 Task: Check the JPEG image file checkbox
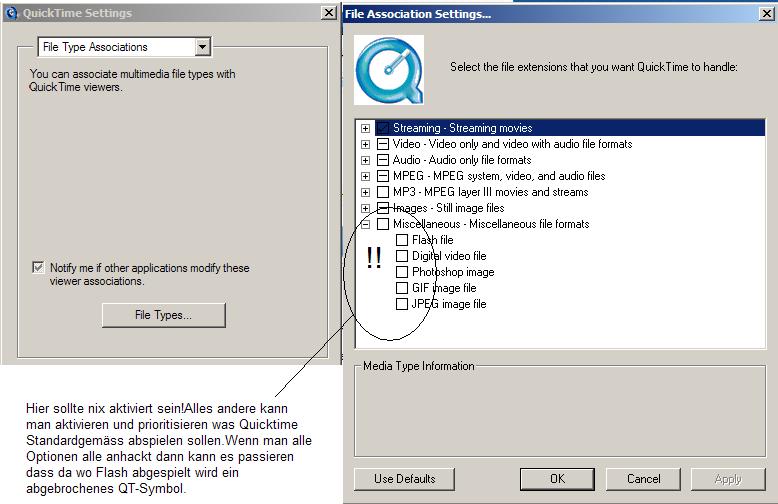coord(402,304)
